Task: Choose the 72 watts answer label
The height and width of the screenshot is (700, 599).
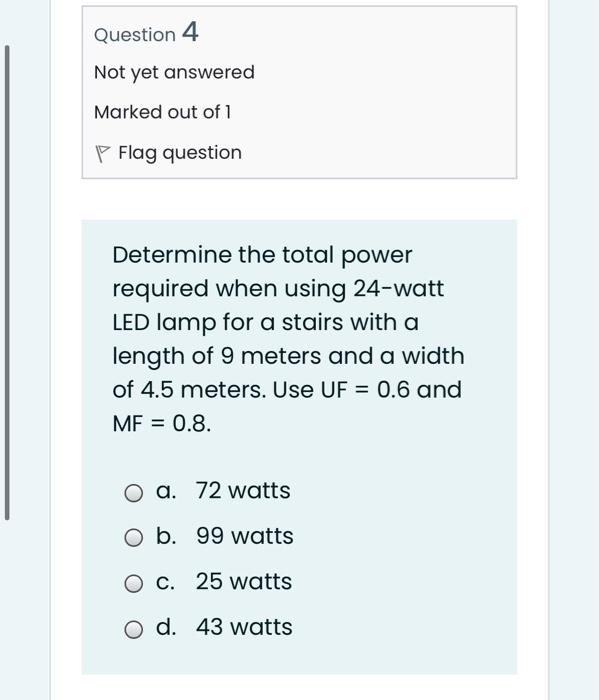Action: (243, 490)
